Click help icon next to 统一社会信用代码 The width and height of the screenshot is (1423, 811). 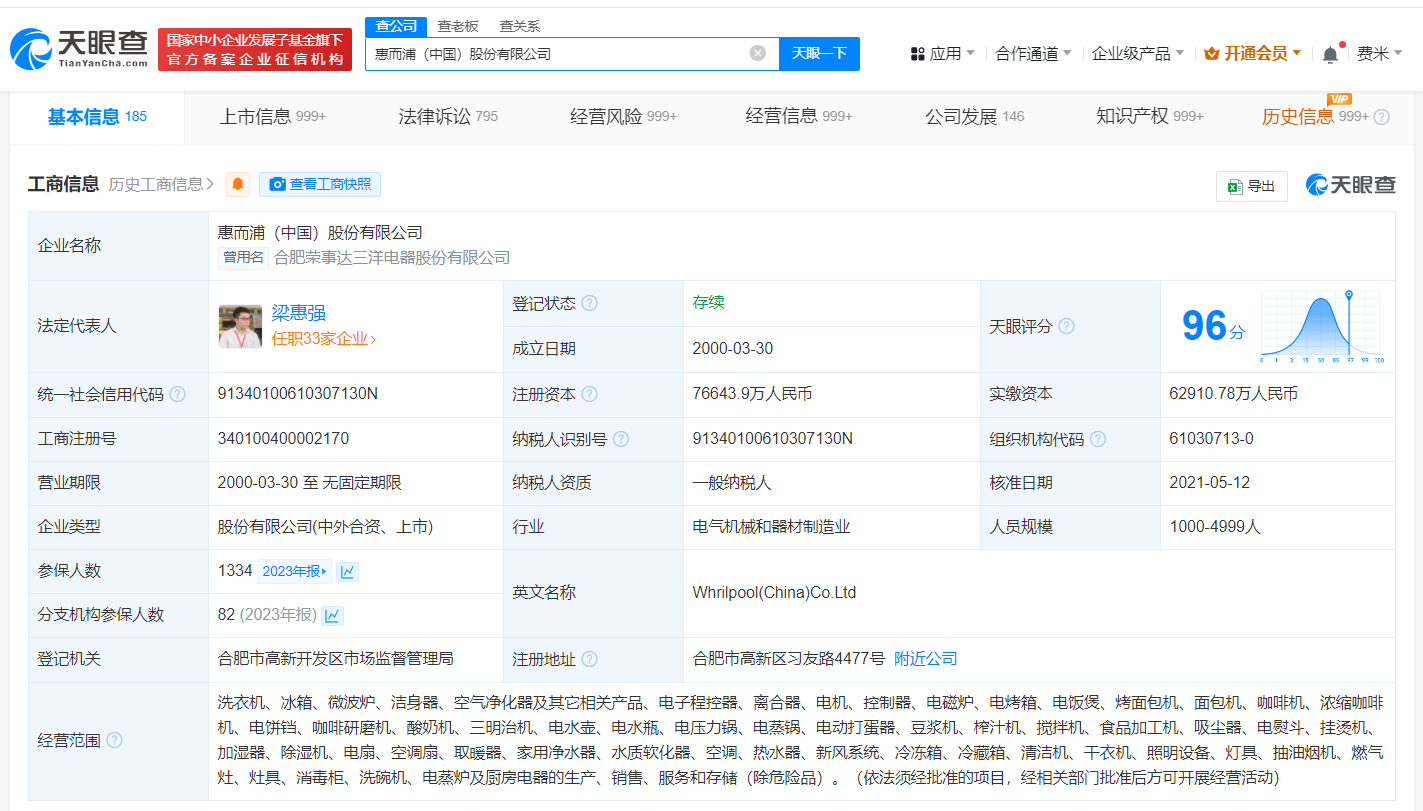pos(177,394)
